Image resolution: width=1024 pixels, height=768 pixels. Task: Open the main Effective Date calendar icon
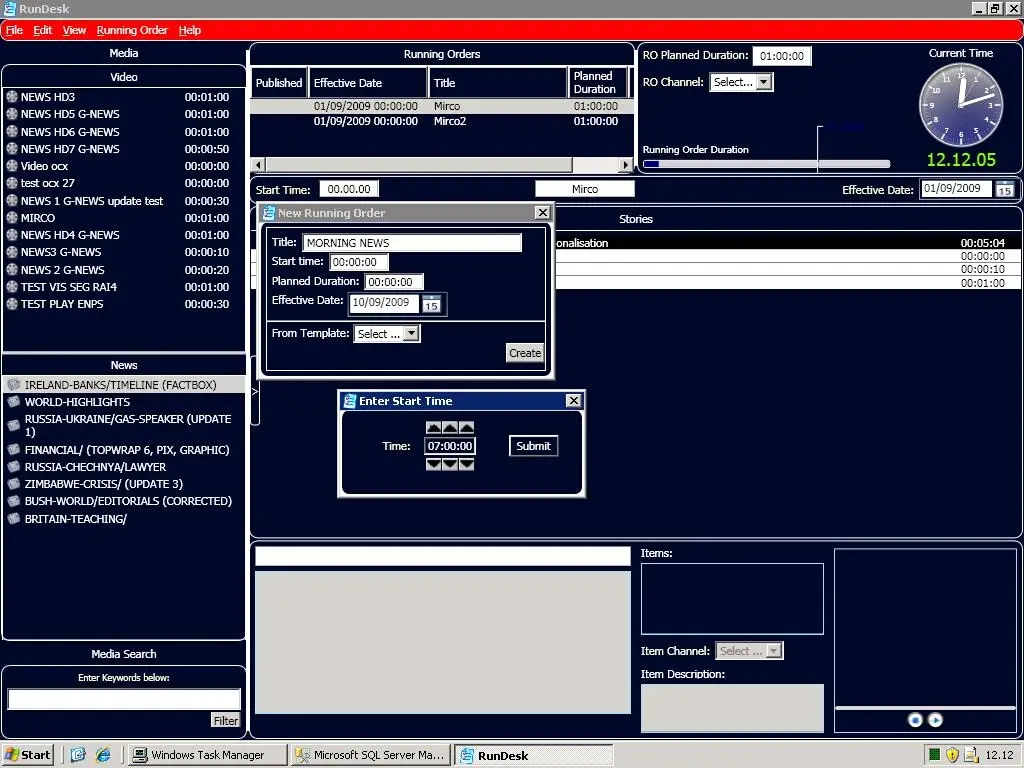click(1004, 189)
